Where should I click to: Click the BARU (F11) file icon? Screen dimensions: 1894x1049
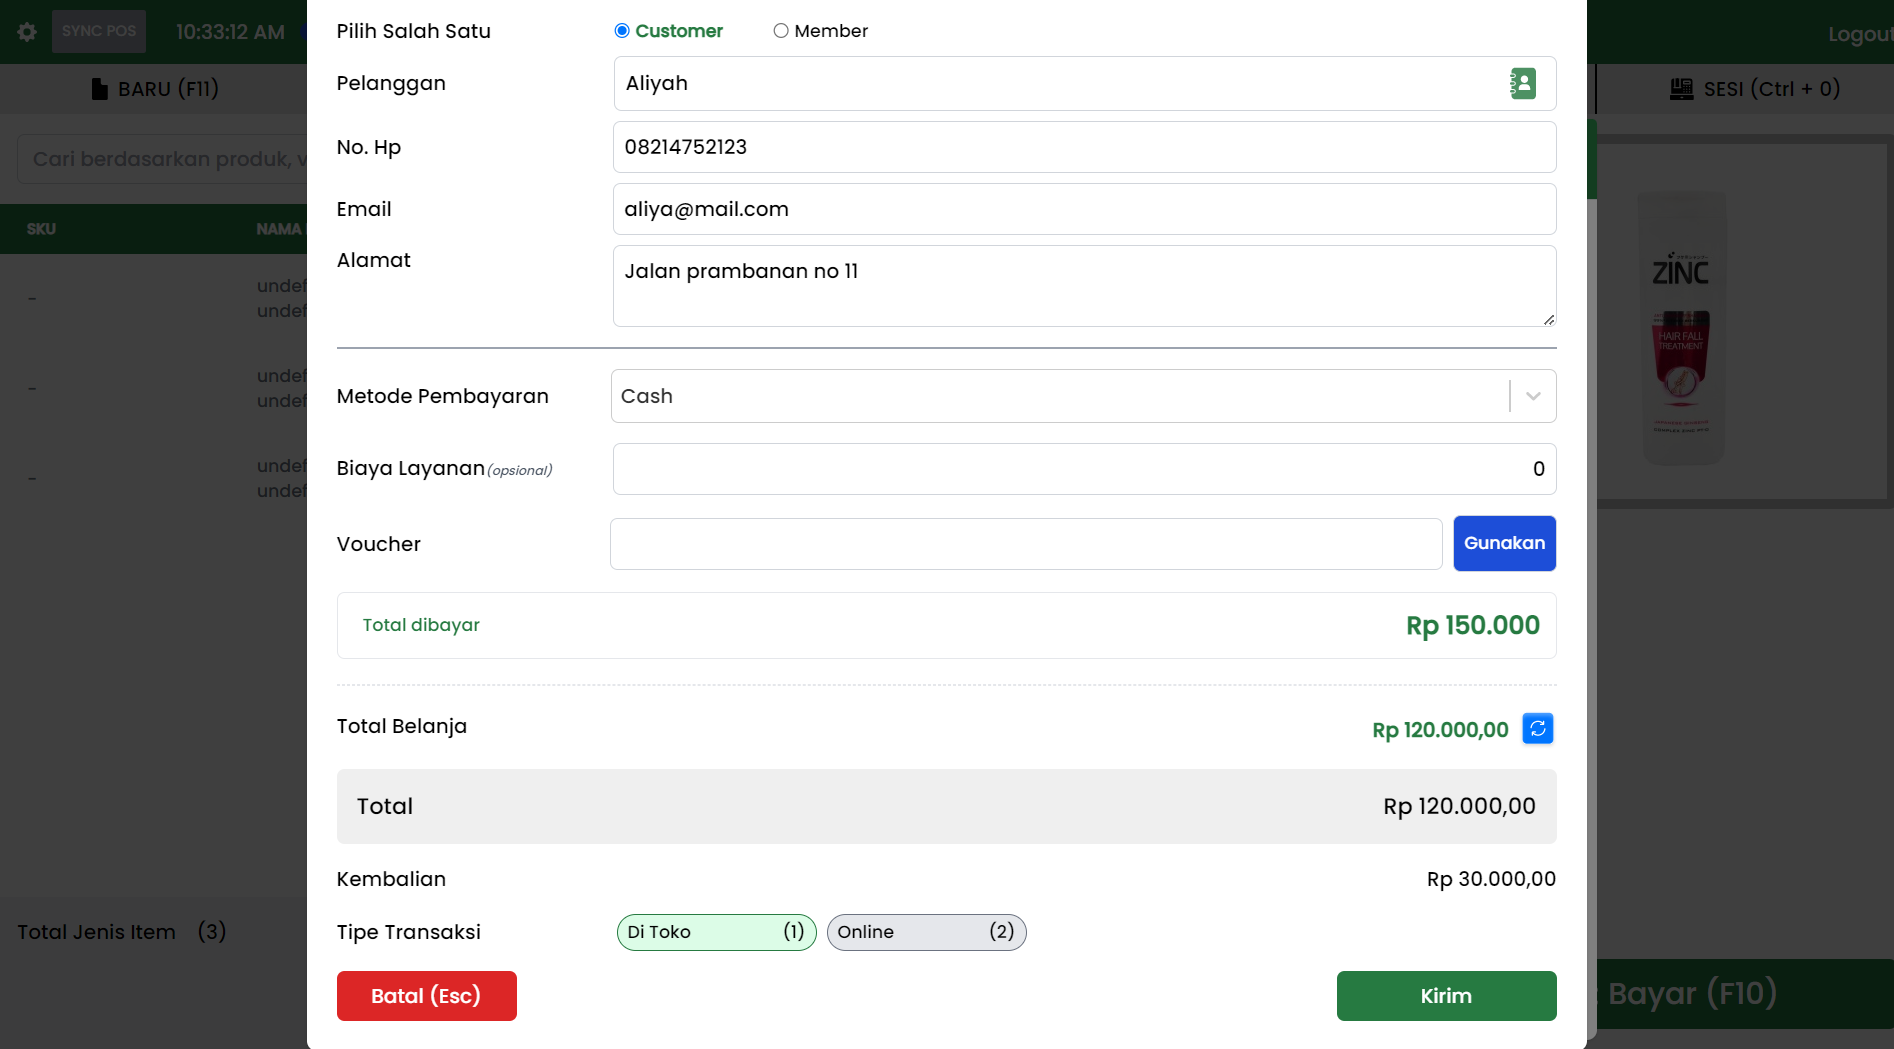pyautogui.click(x=99, y=89)
